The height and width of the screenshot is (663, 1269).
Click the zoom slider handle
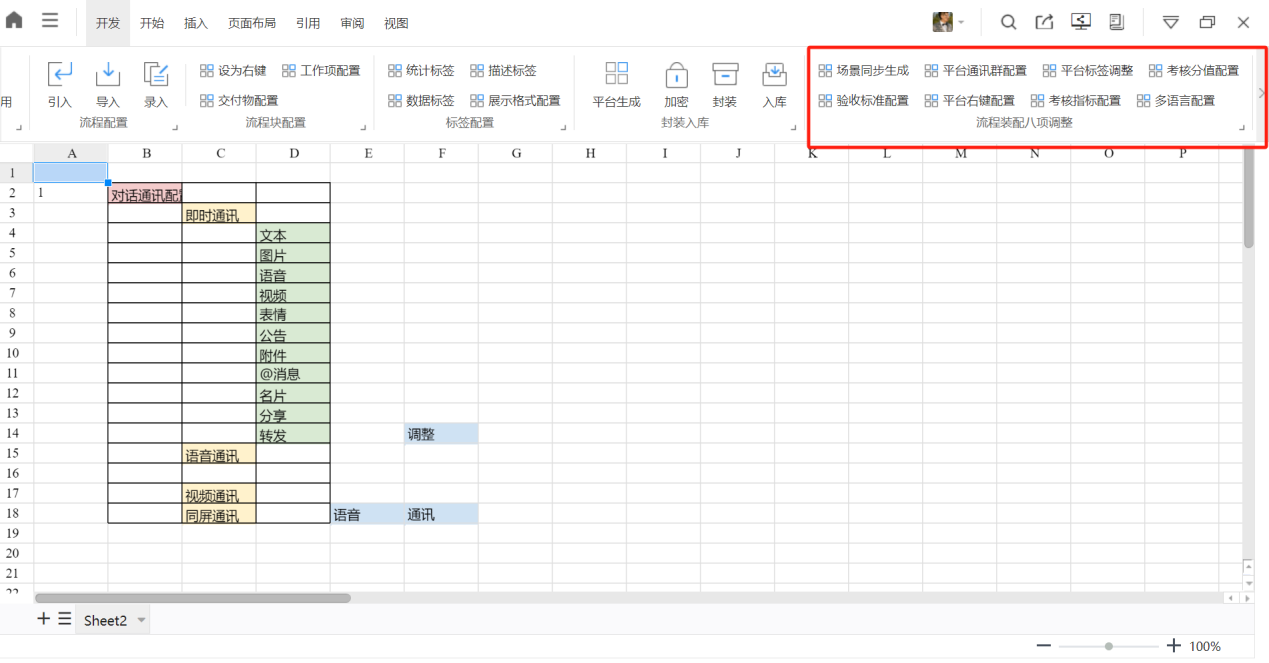(1109, 646)
